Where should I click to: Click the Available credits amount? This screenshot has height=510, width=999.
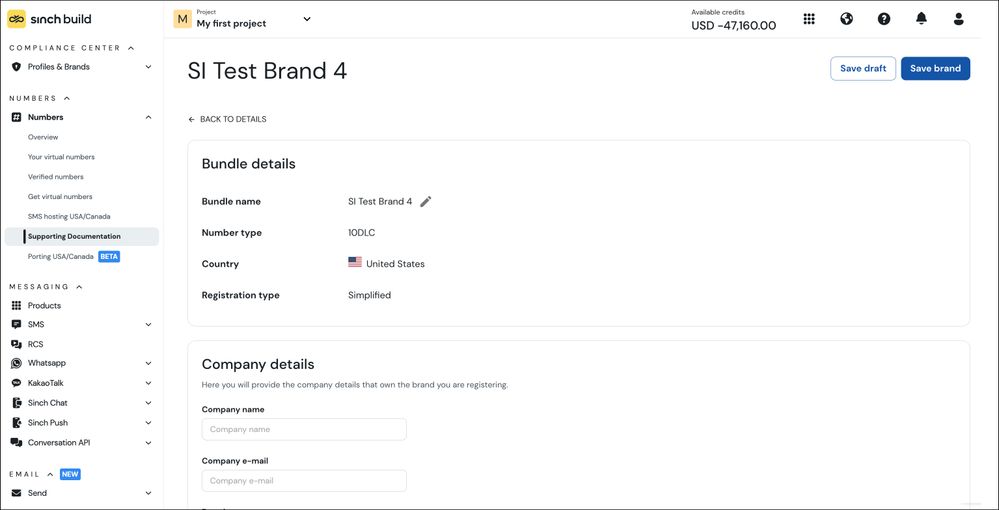point(734,26)
